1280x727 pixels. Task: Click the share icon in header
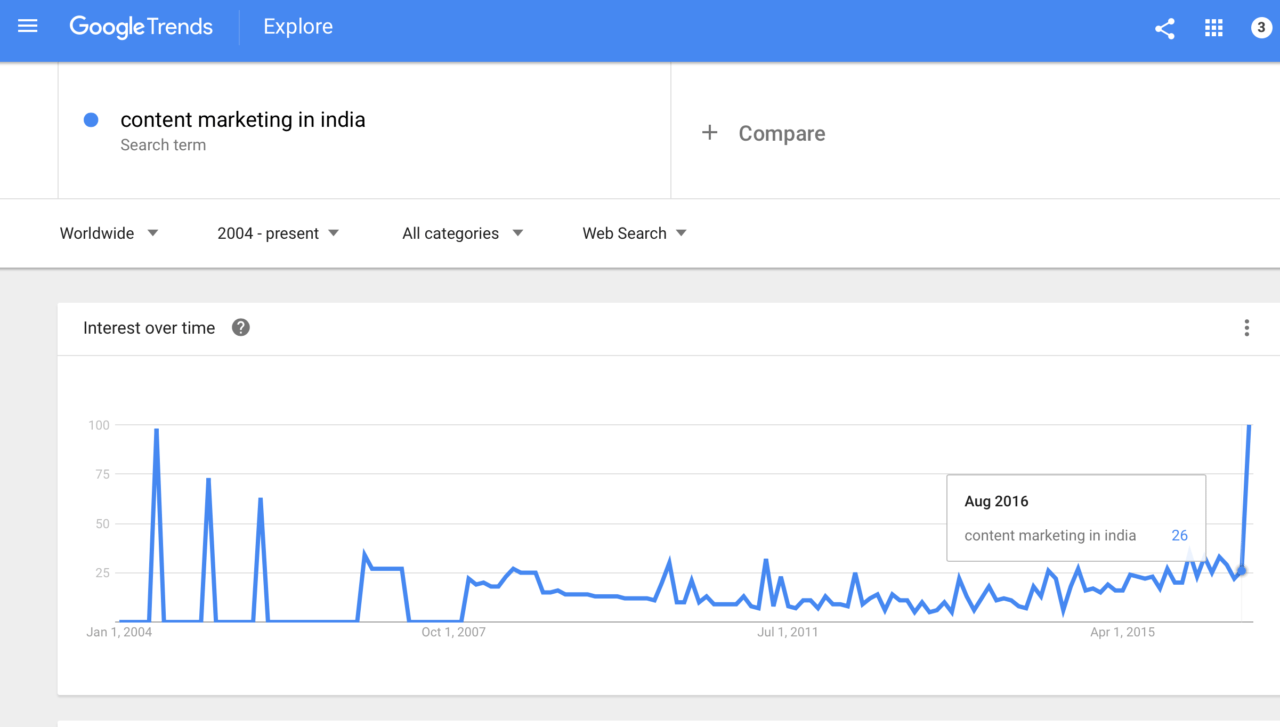(x=1164, y=28)
